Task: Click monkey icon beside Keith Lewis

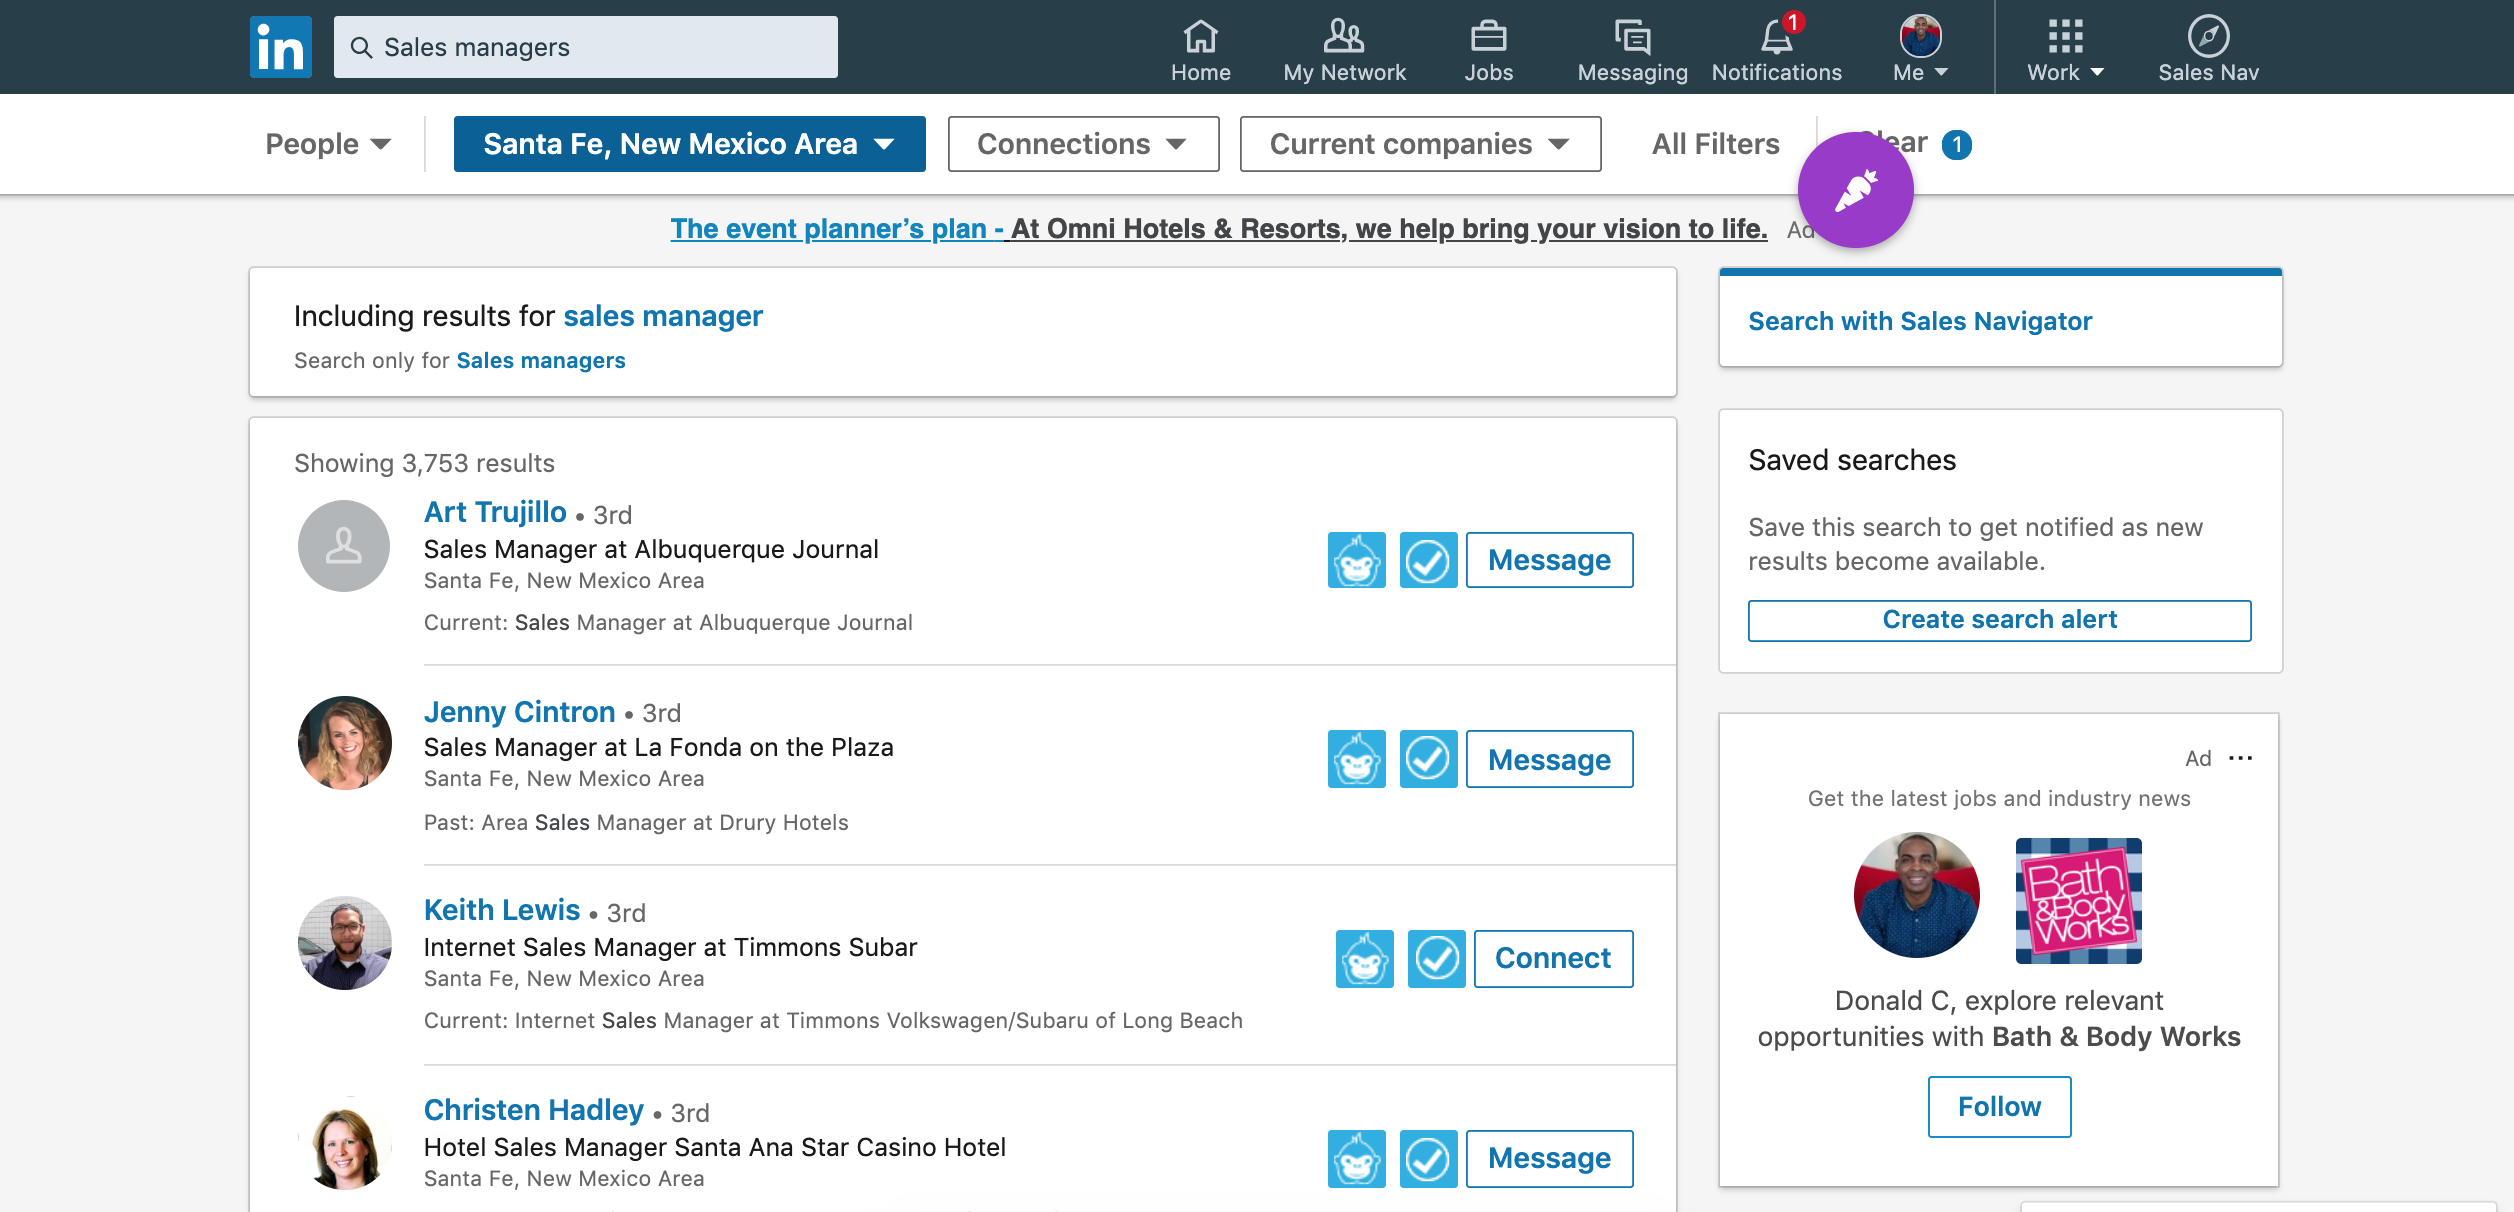Action: pyautogui.click(x=1365, y=959)
